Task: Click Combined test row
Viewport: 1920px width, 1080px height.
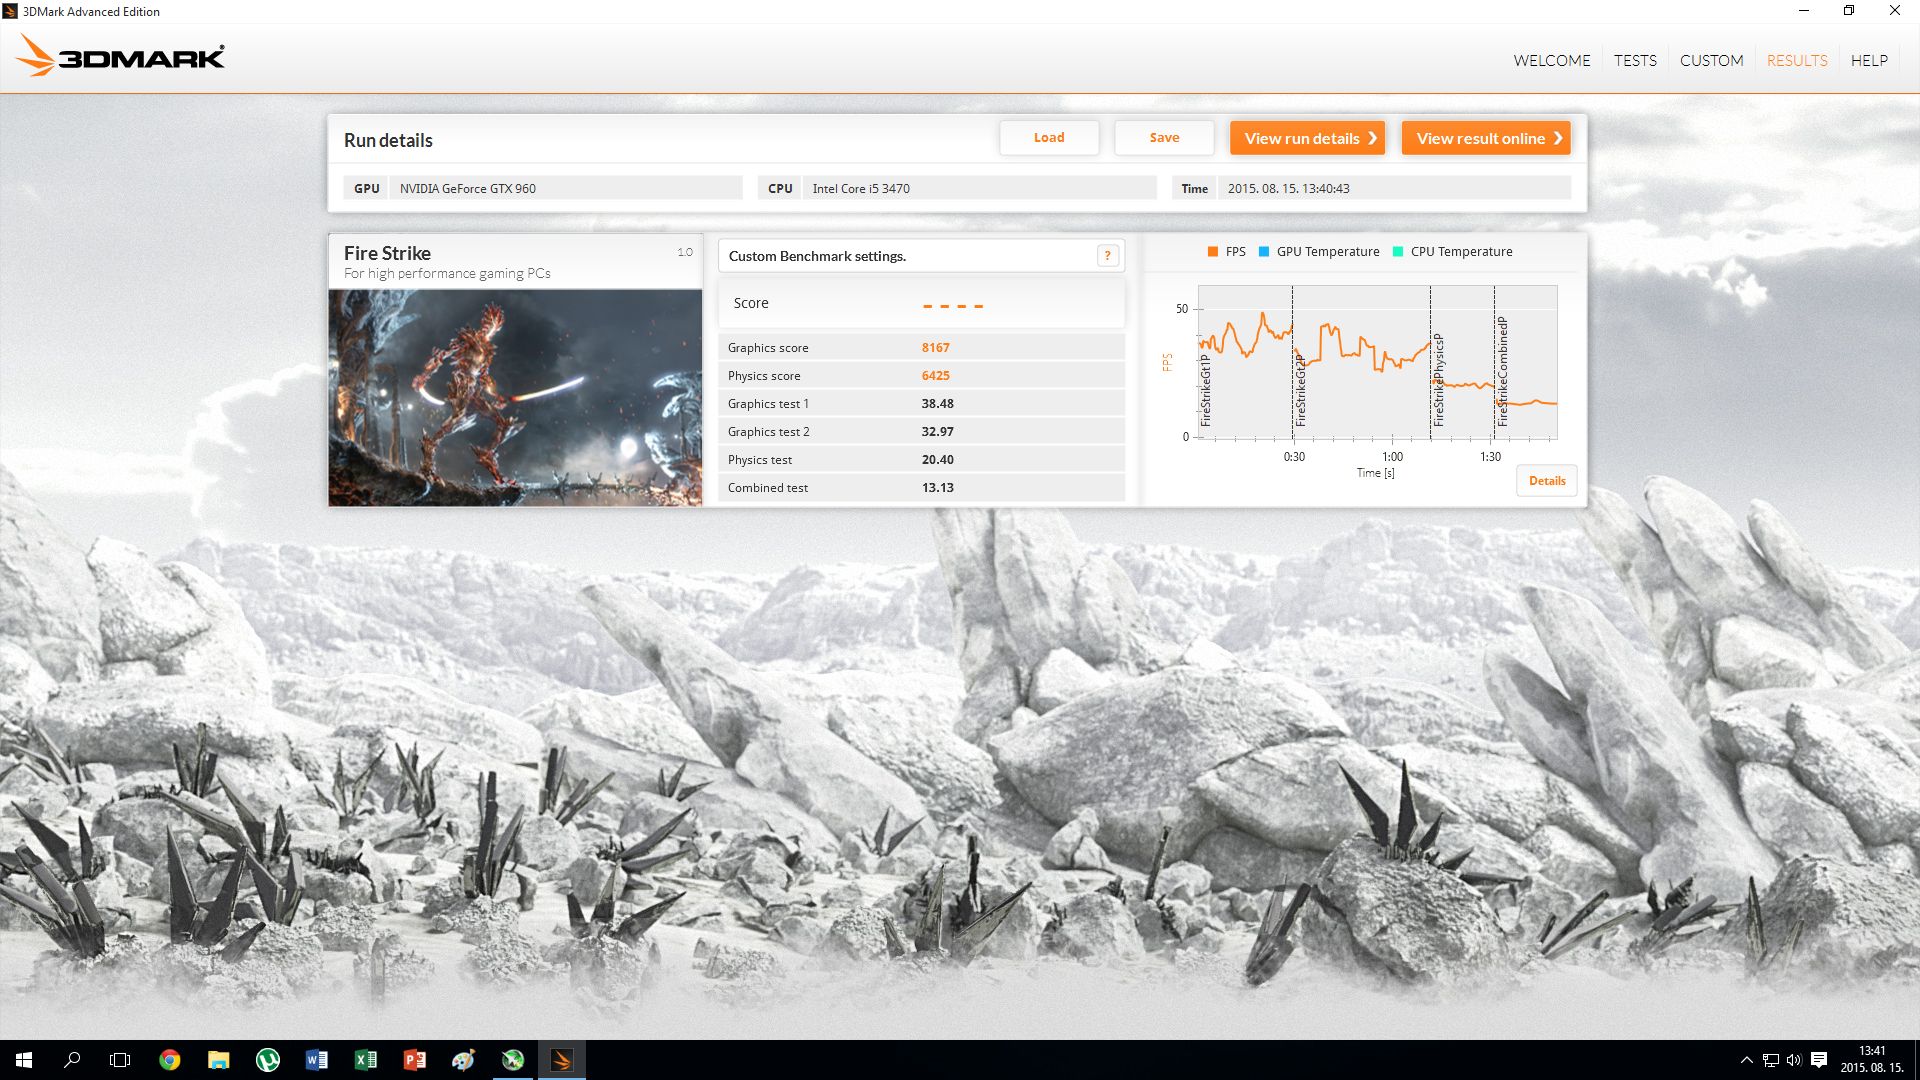Action: pyautogui.click(x=921, y=488)
